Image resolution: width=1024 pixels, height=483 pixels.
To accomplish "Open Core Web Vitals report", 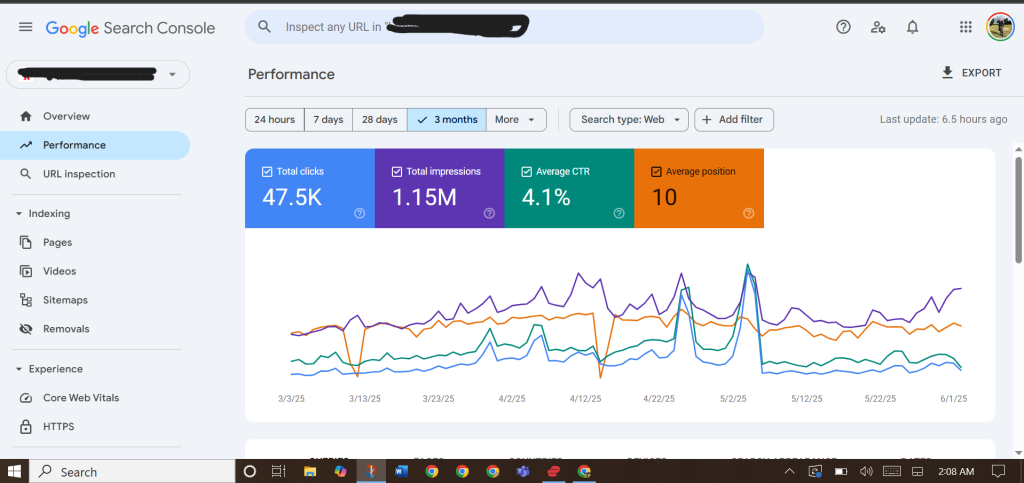I will tap(80, 398).
